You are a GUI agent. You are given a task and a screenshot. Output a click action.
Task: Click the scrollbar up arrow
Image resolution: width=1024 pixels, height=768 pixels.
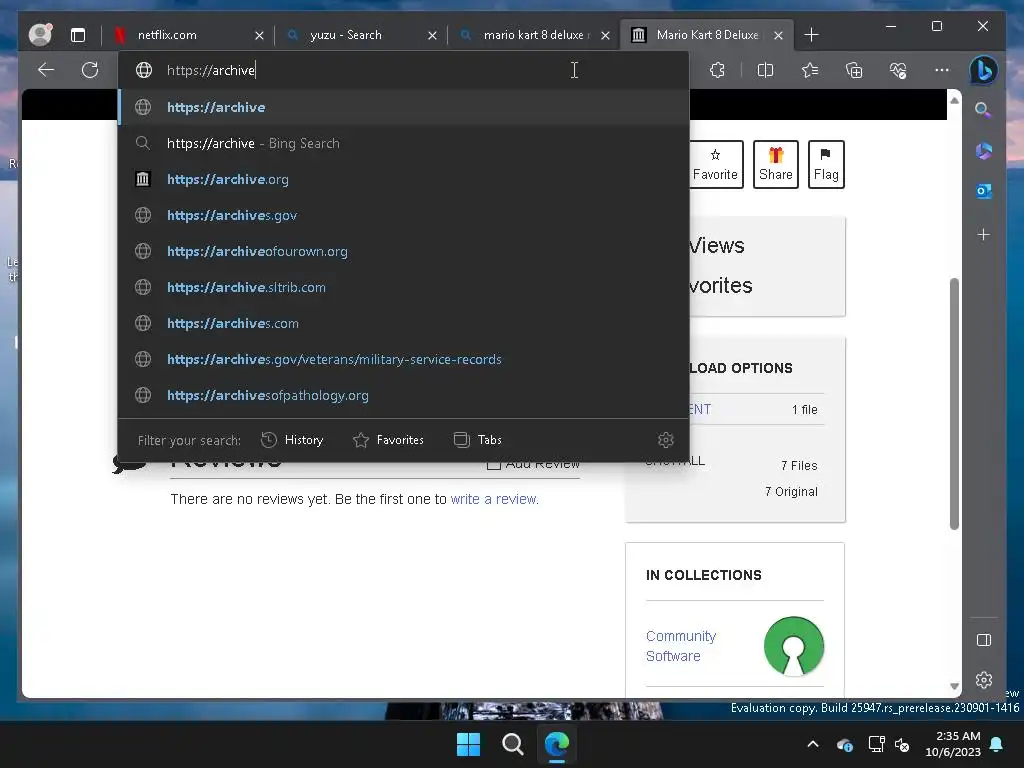point(954,100)
